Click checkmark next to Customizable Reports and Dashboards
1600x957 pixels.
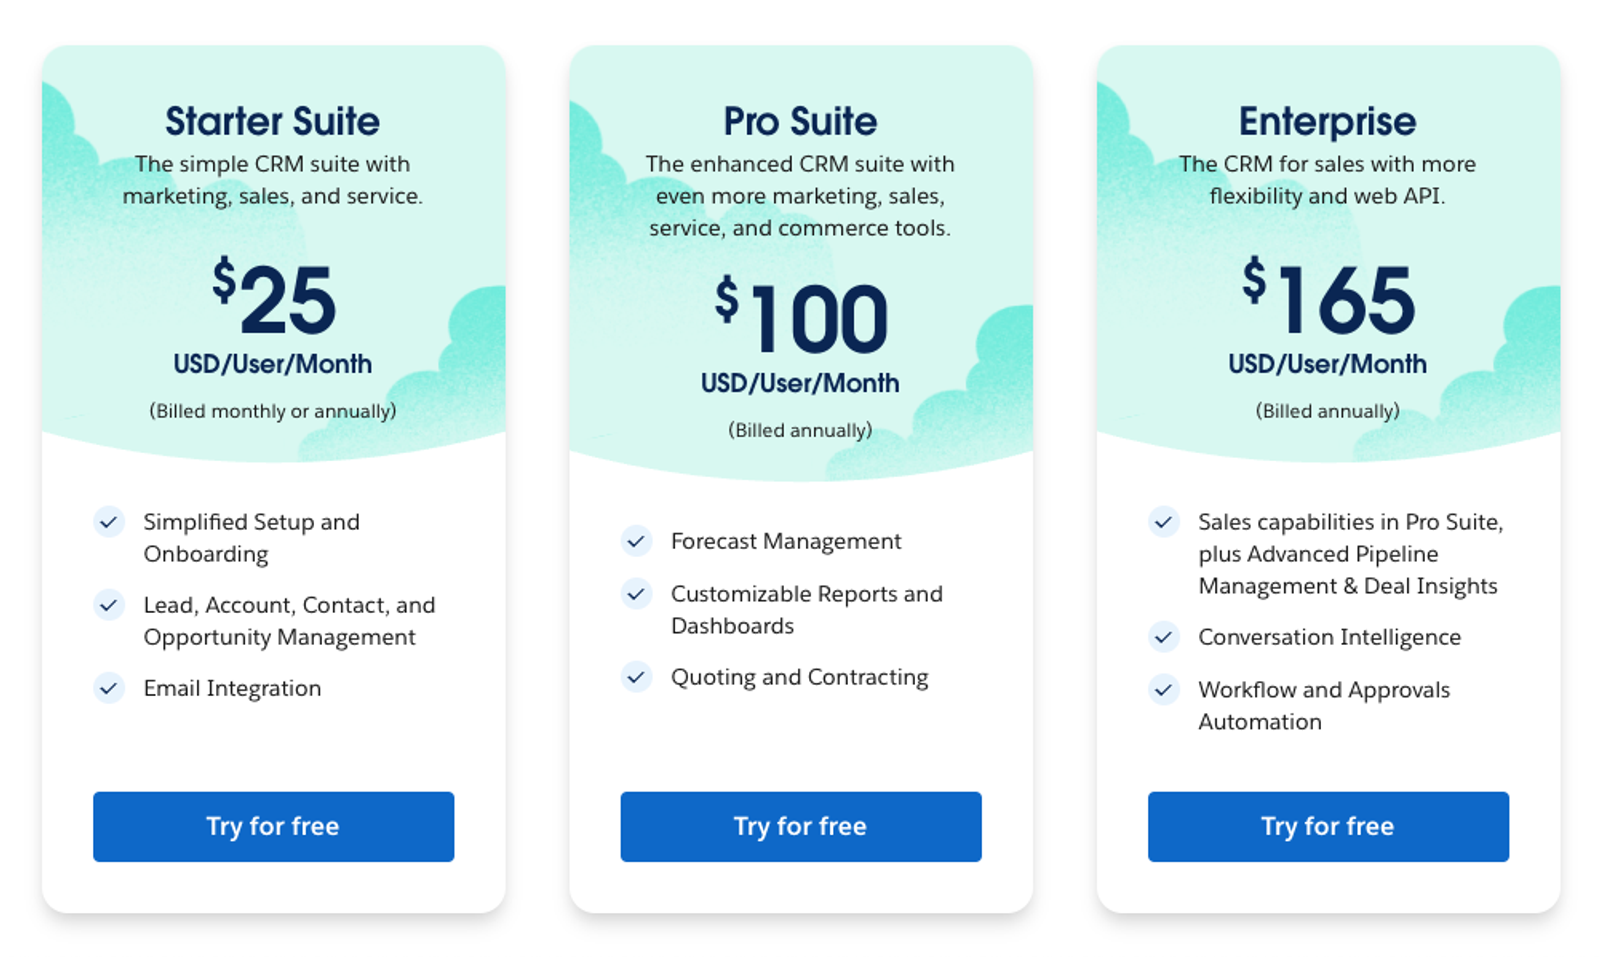[x=636, y=594]
